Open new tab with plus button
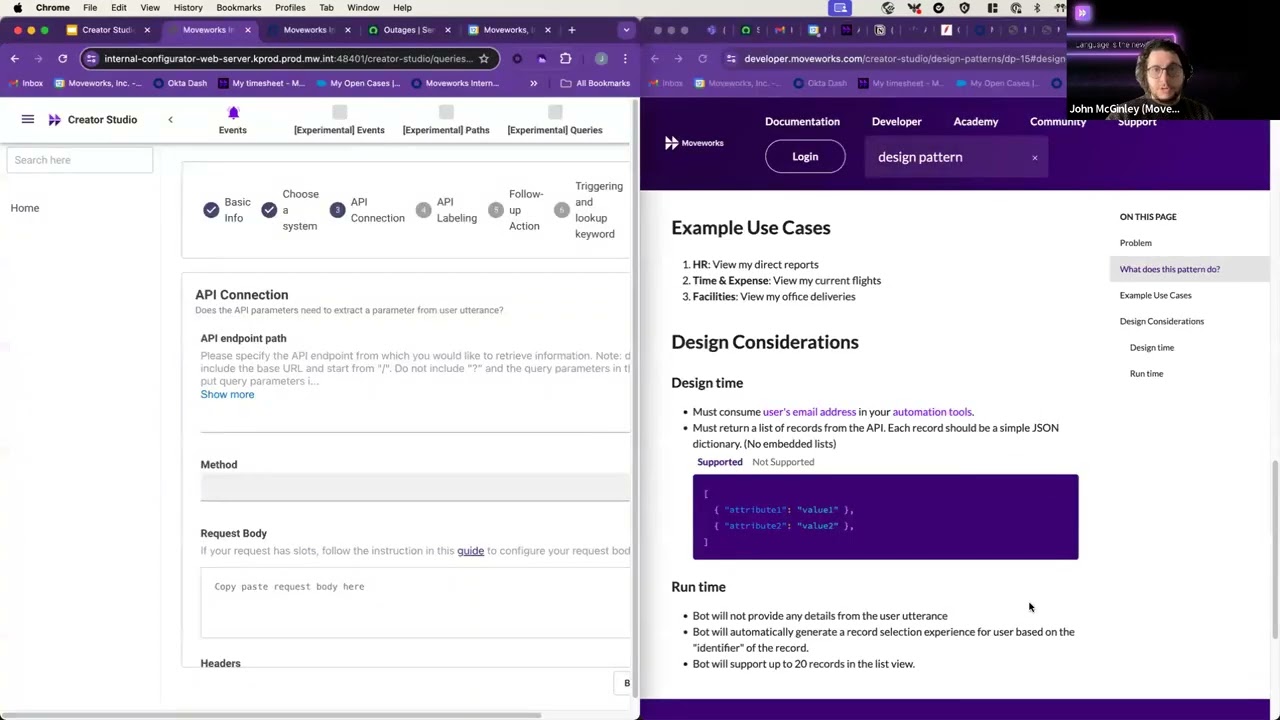This screenshot has height=720, width=1280. 571,30
